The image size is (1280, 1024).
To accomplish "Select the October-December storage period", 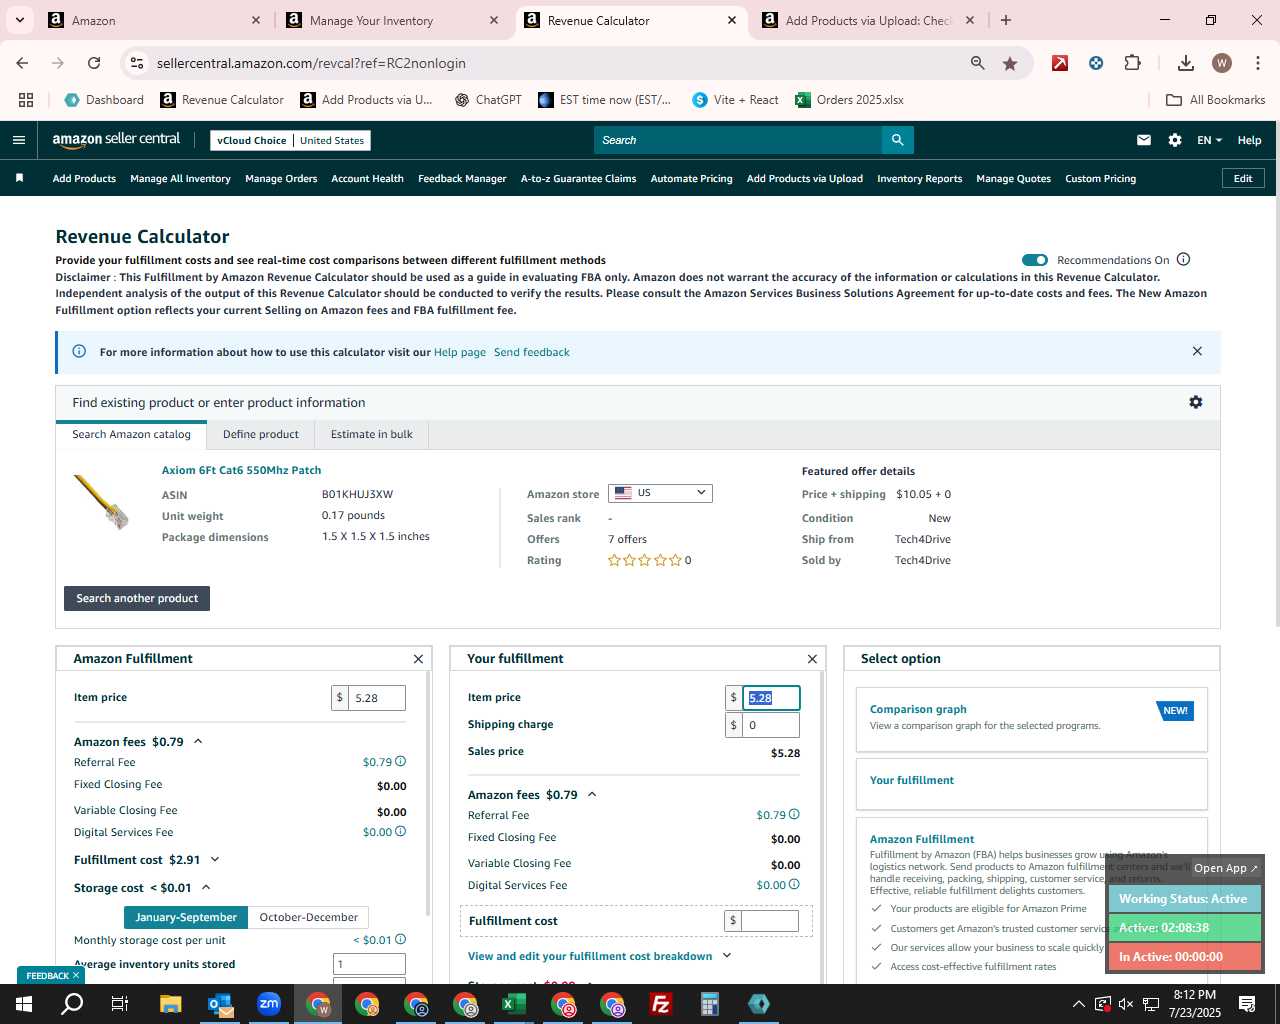I will (308, 917).
